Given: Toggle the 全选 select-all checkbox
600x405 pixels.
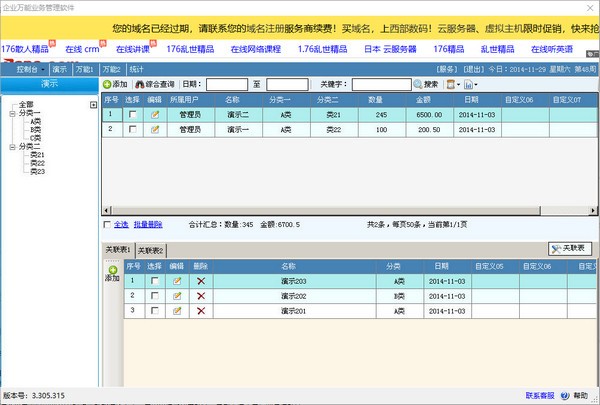Looking at the screenshot, I should [108, 224].
